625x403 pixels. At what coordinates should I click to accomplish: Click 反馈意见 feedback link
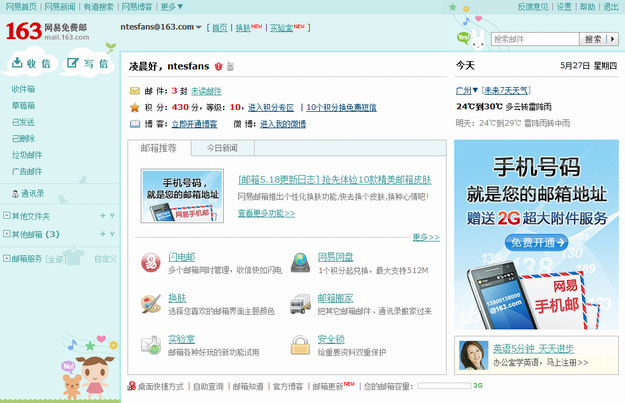533,7
